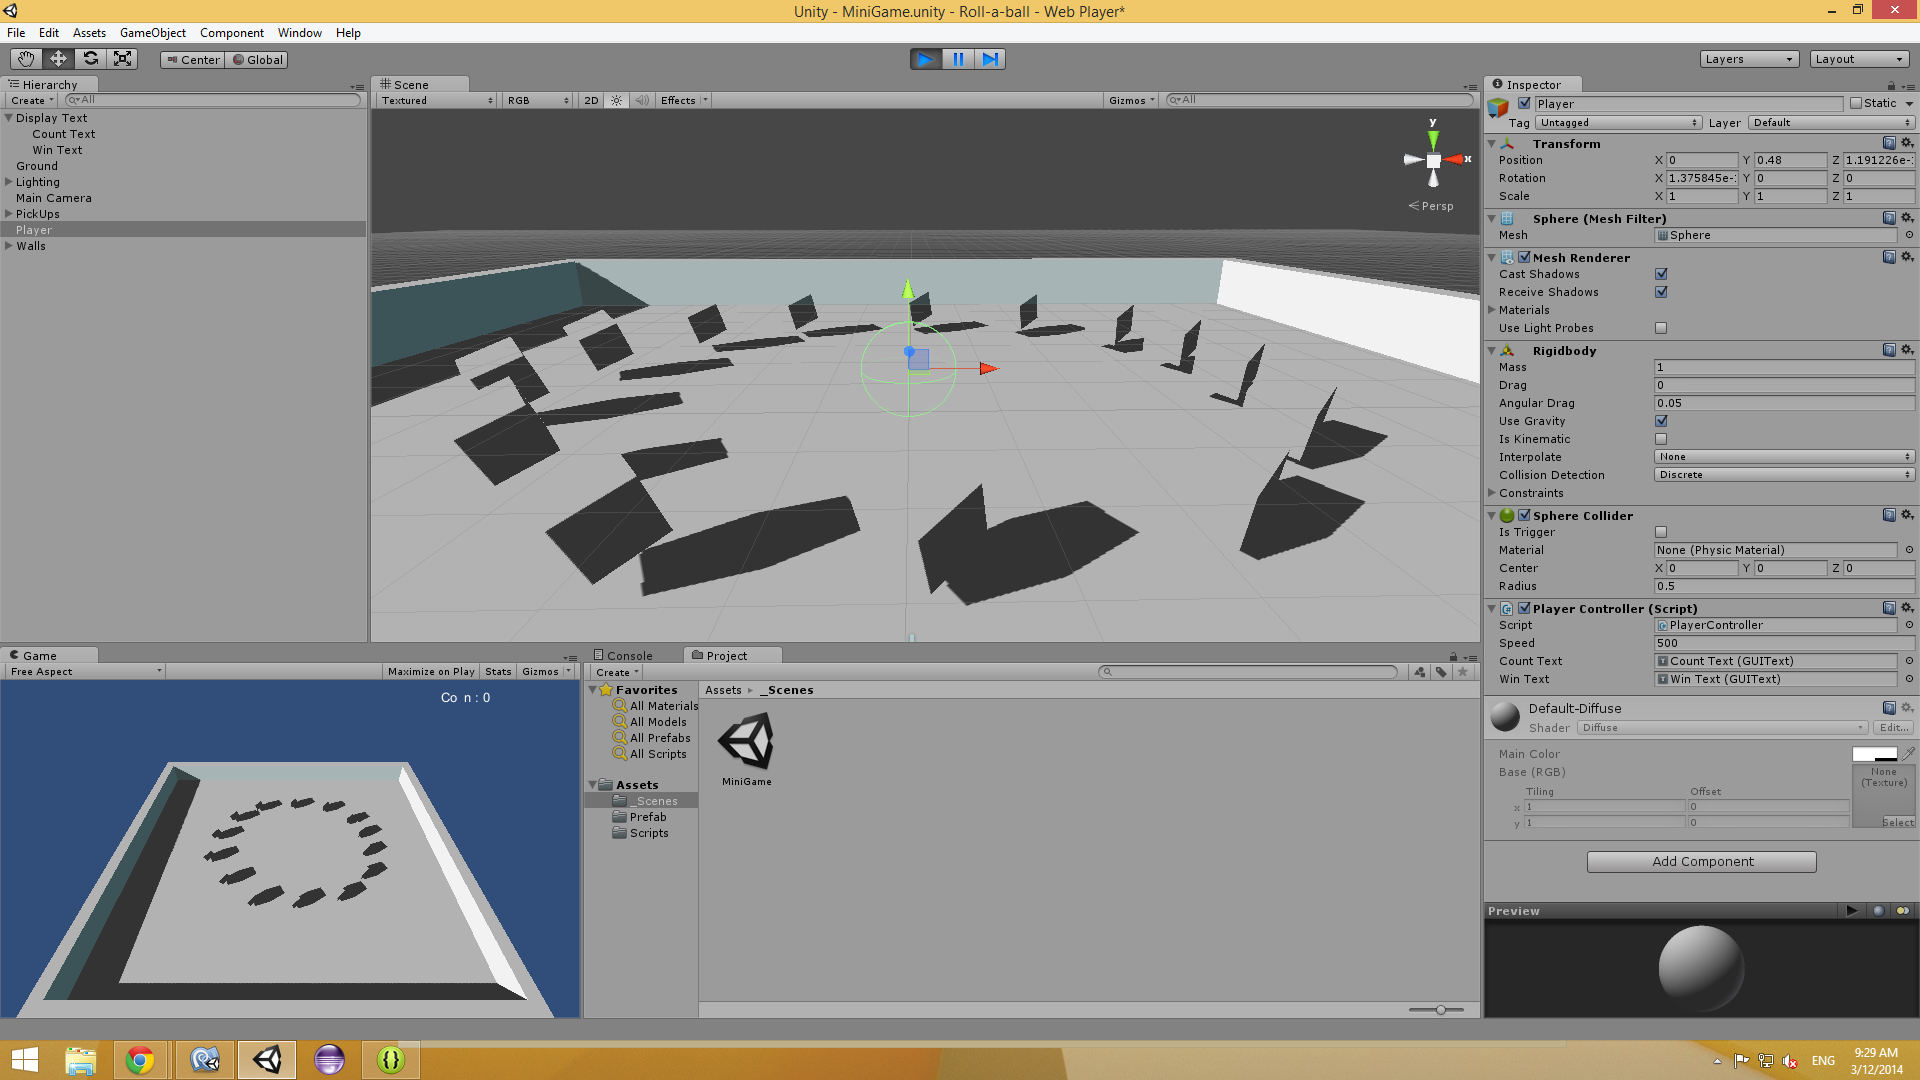
Task: Open Collision Detection dropdown
Action: click(1785, 475)
